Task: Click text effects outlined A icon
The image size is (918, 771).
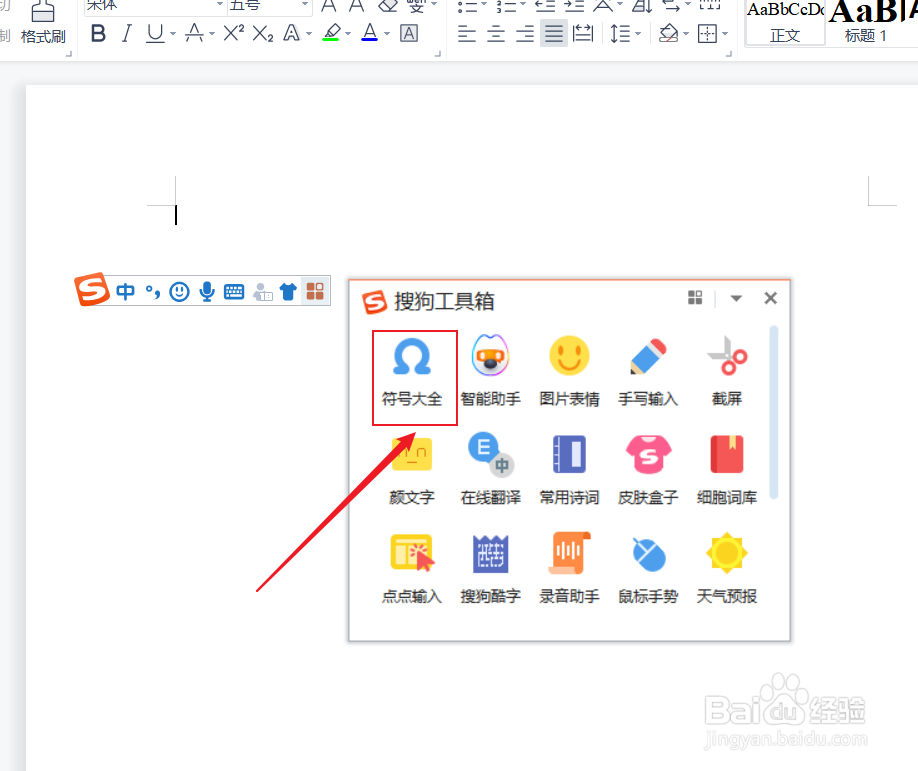Action: tap(292, 34)
